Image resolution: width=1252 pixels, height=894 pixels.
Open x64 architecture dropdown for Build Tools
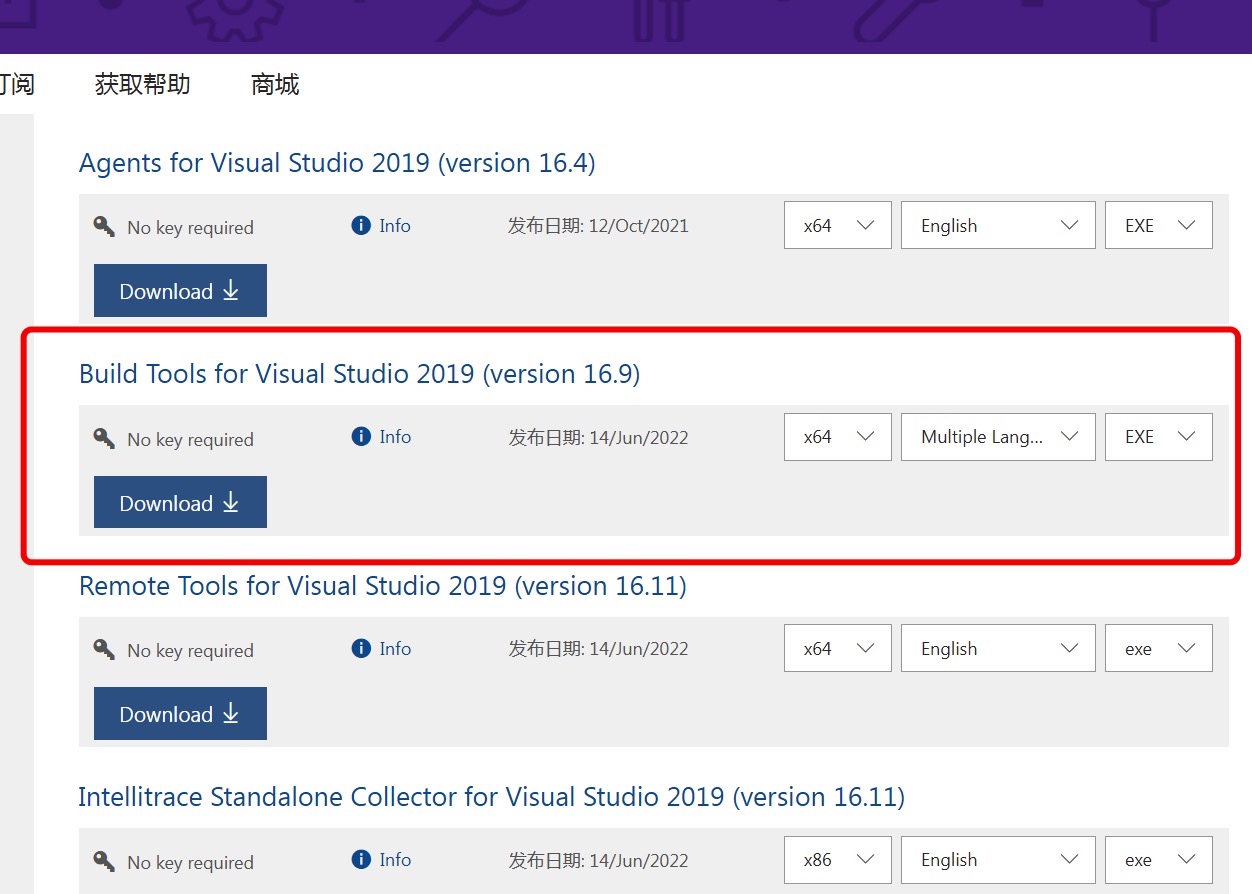coord(838,437)
